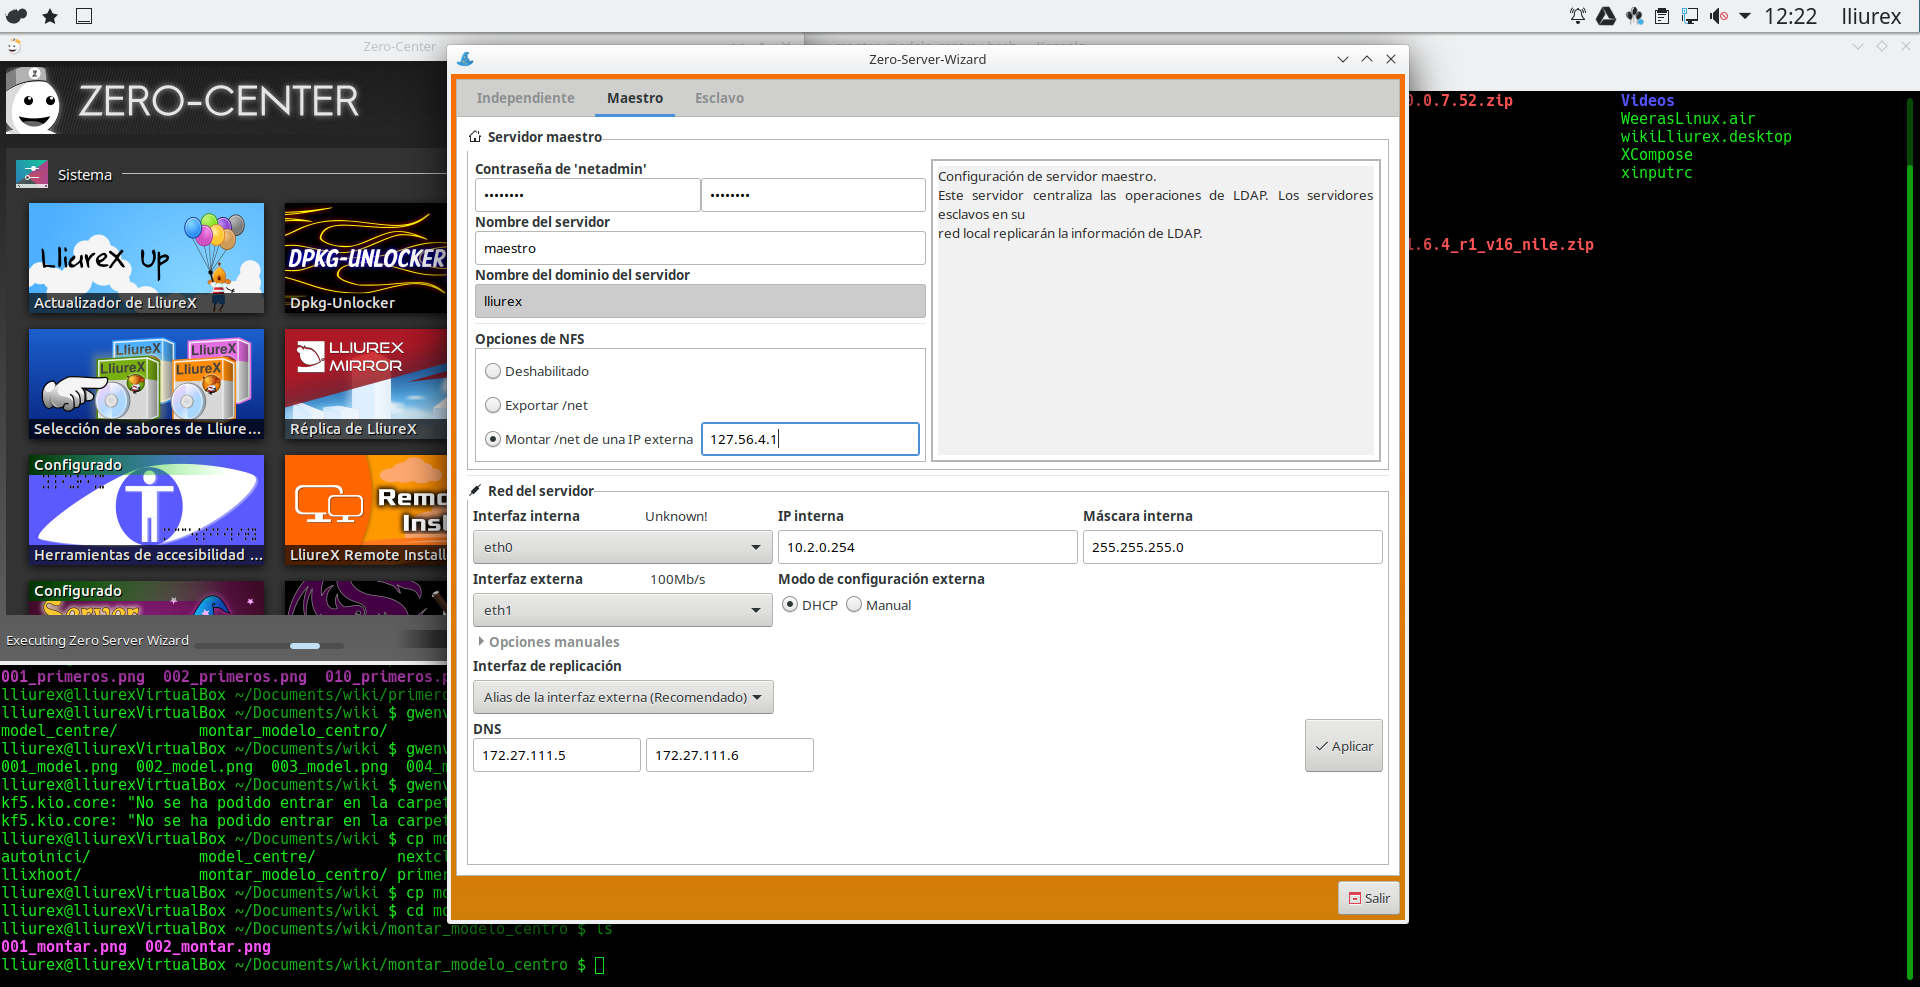Open the Interfaz externa eth1 dropdown
This screenshot has height=987, width=1920.
pyautogui.click(x=622, y=610)
